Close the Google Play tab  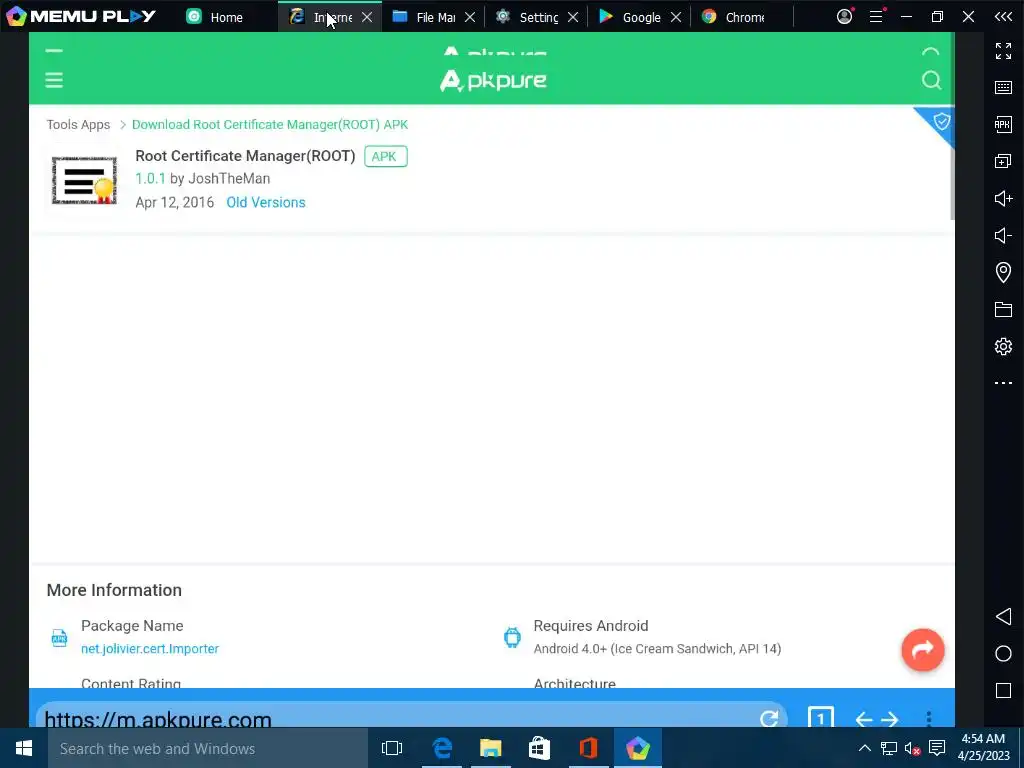pyautogui.click(x=676, y=17)
